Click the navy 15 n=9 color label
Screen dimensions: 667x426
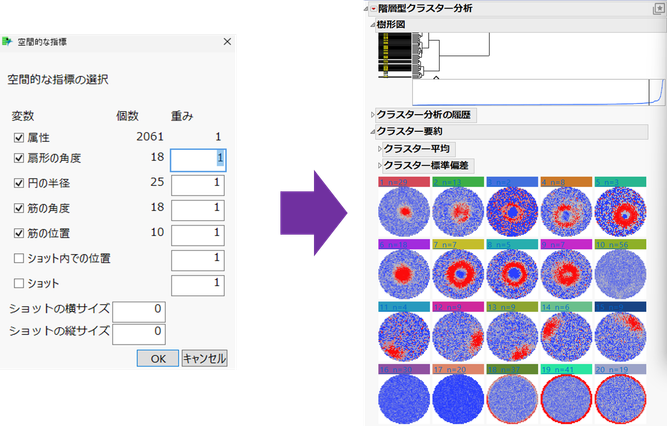click(x=620, y=307)
